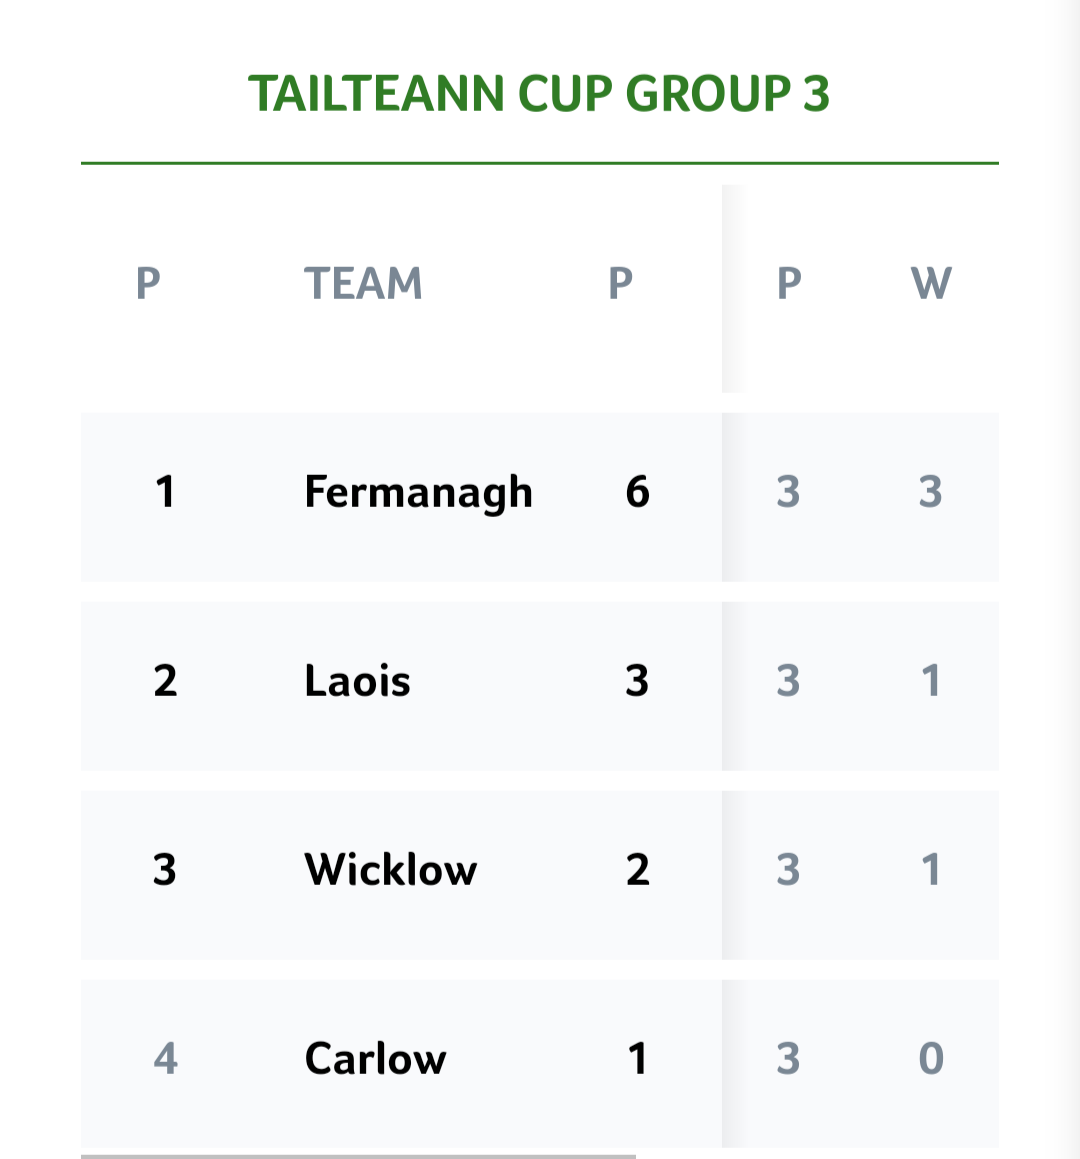Click Carlow's wins value of 0
Viewport: 1080px width, 1159px height.
(x=931, y=1058)
